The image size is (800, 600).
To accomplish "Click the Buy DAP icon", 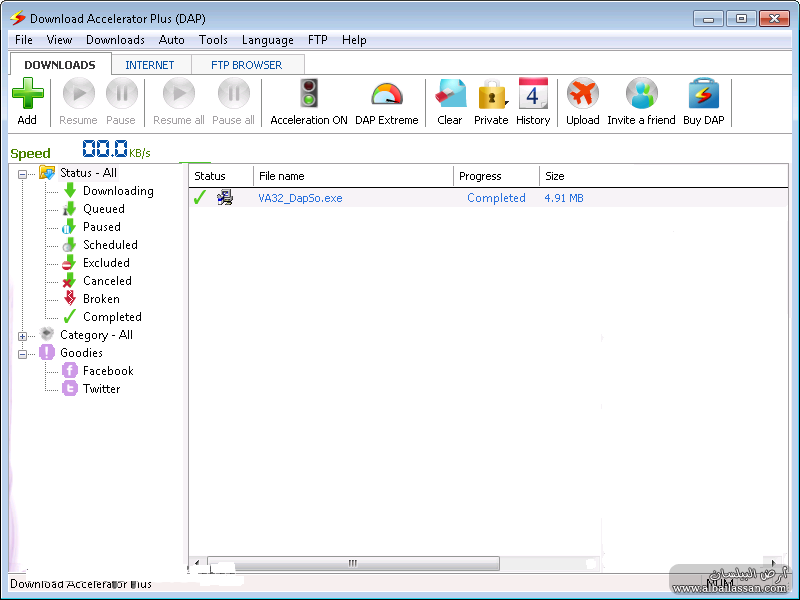I will click(x=704, y=94).
